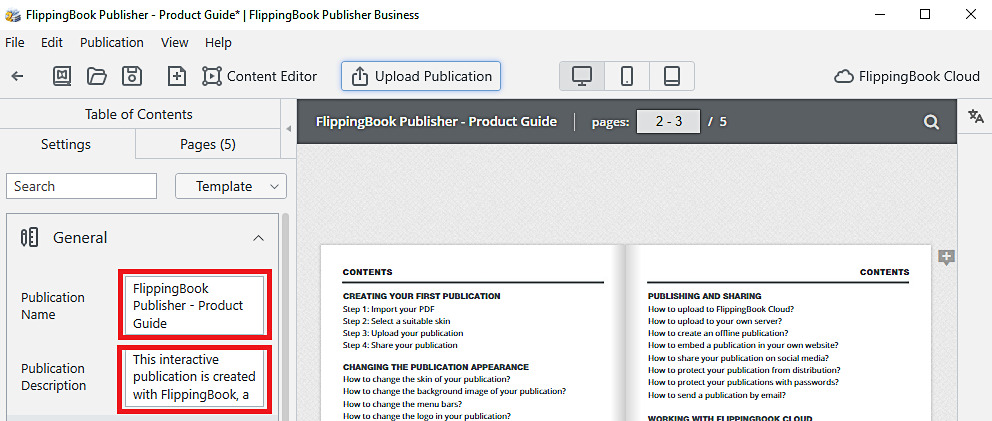
Task: Click the add pages plus icon
Action: [x=177, y=76]
